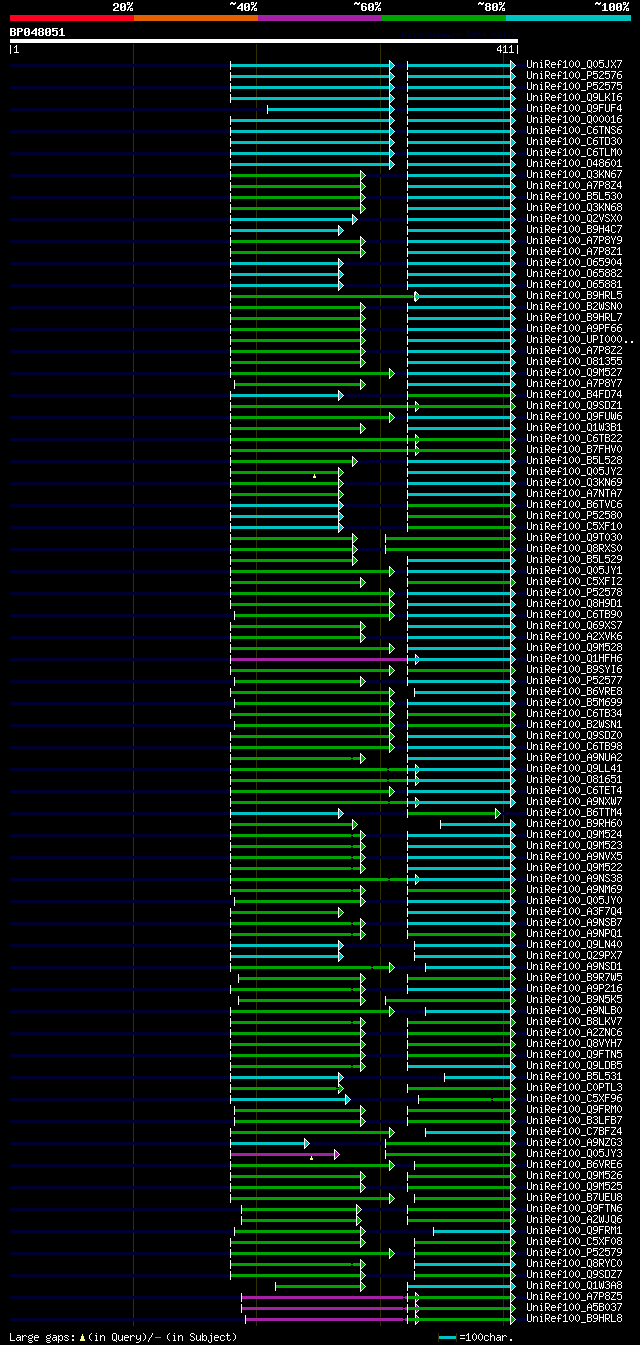640x1345 pixels.
Task: Select hit label UniRef100_Q9M527
Action: (x=574, y=372)
